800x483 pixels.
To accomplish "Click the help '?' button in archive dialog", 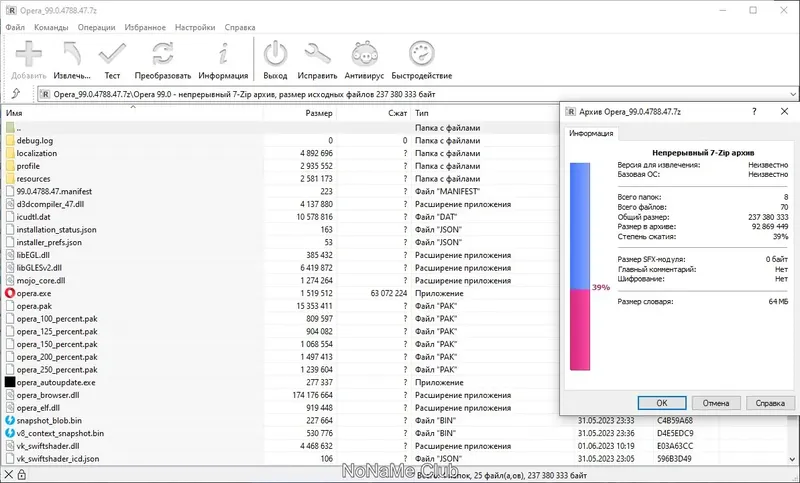I will pos(754,111).
